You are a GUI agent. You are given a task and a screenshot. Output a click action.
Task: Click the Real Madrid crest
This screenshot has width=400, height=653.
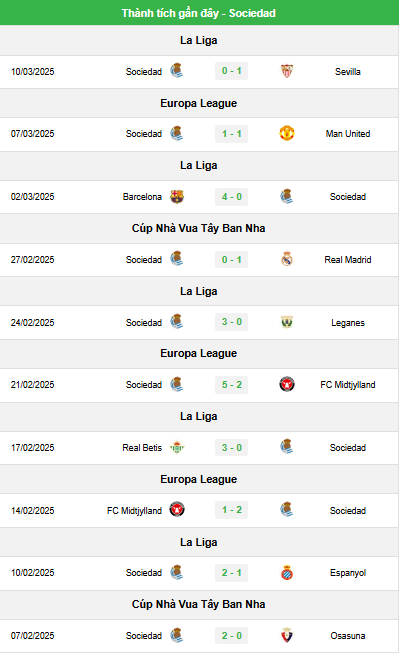pyautogui.click(x=287, y=259)
